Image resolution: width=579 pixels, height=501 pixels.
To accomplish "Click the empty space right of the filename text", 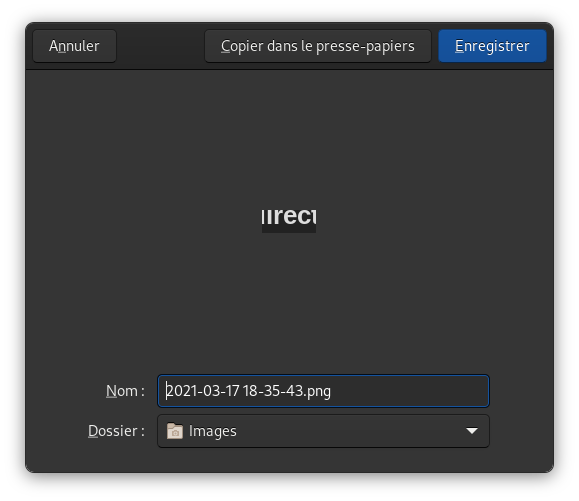I will [408, 391].
